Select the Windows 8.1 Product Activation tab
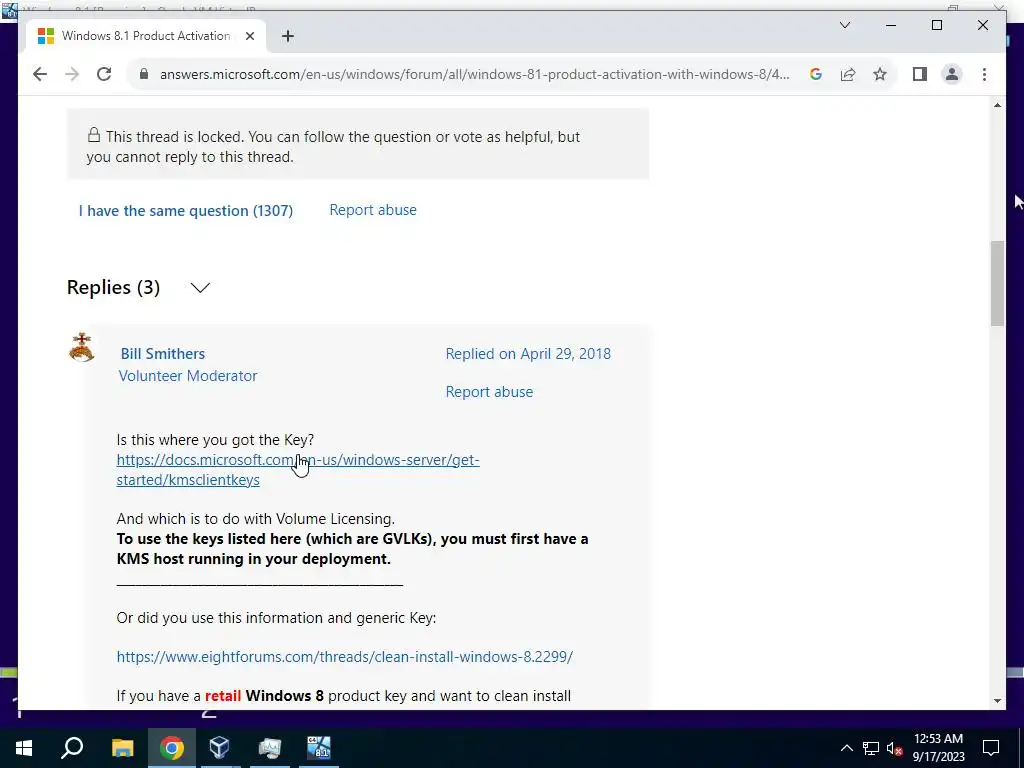The image size is (1024, 768). [x=144, y=36]
